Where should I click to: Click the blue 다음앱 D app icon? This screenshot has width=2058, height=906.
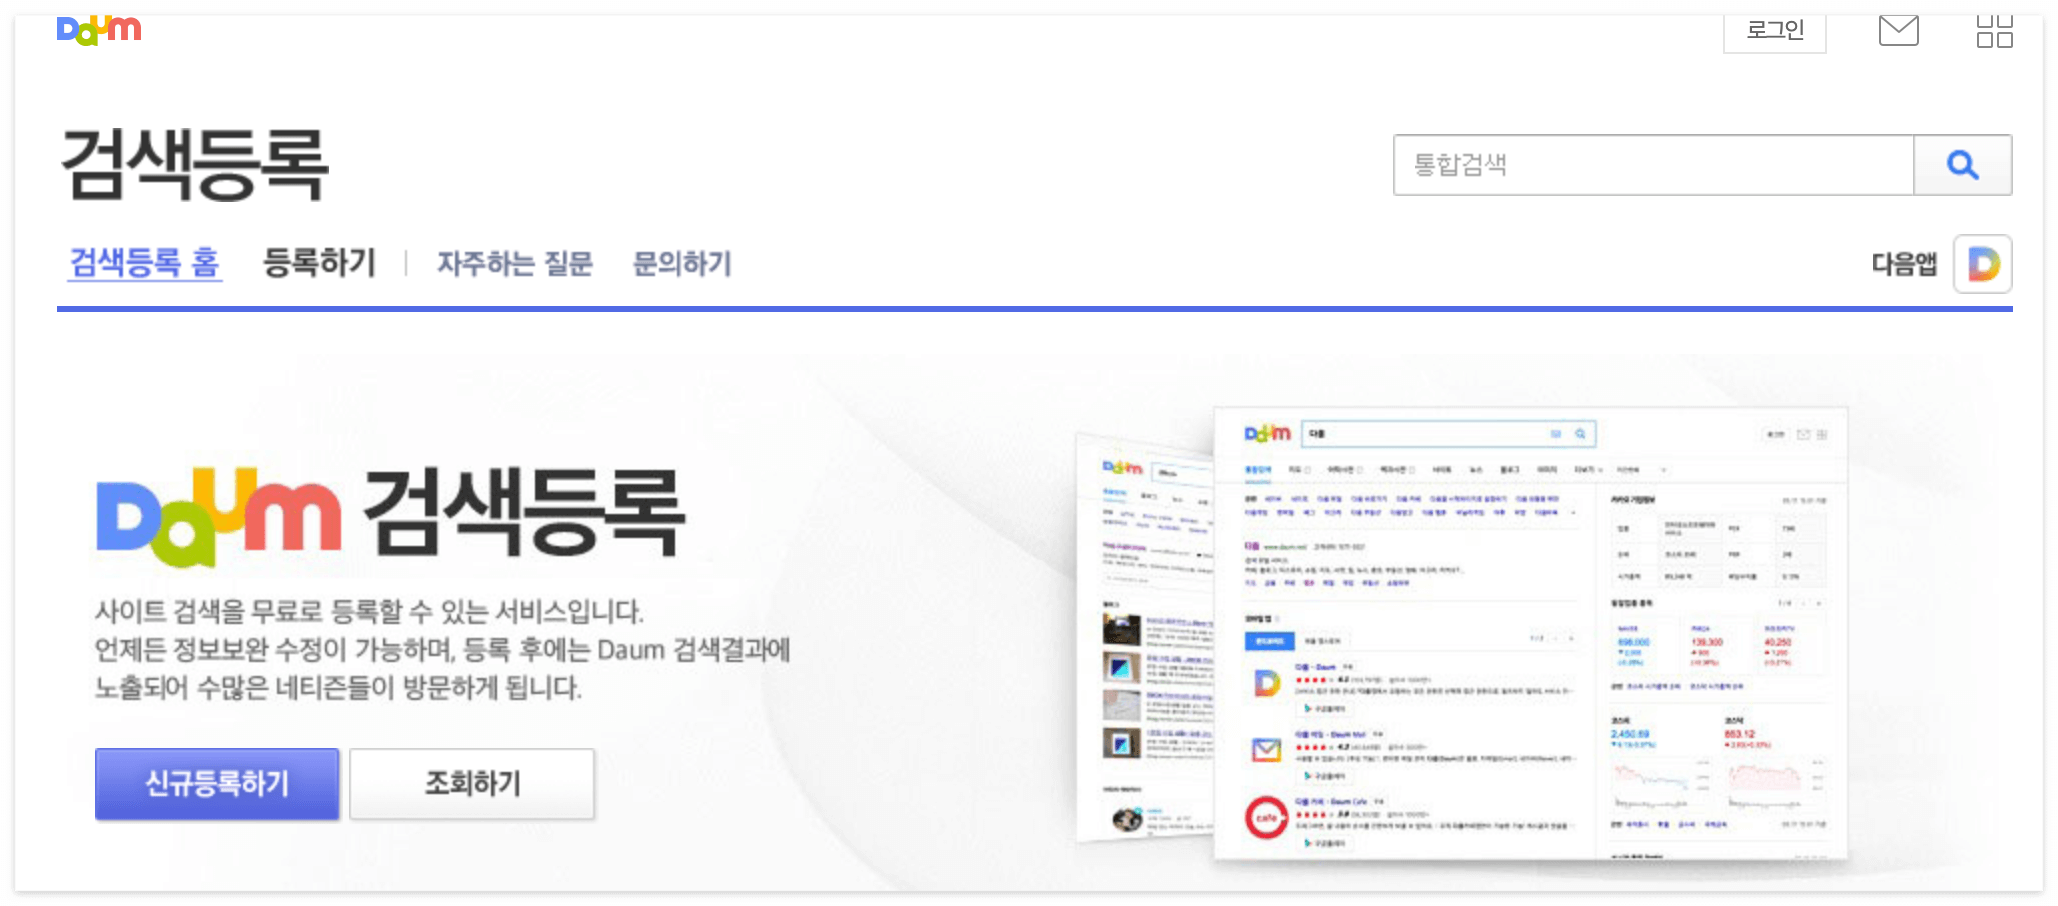[1982, 263]
